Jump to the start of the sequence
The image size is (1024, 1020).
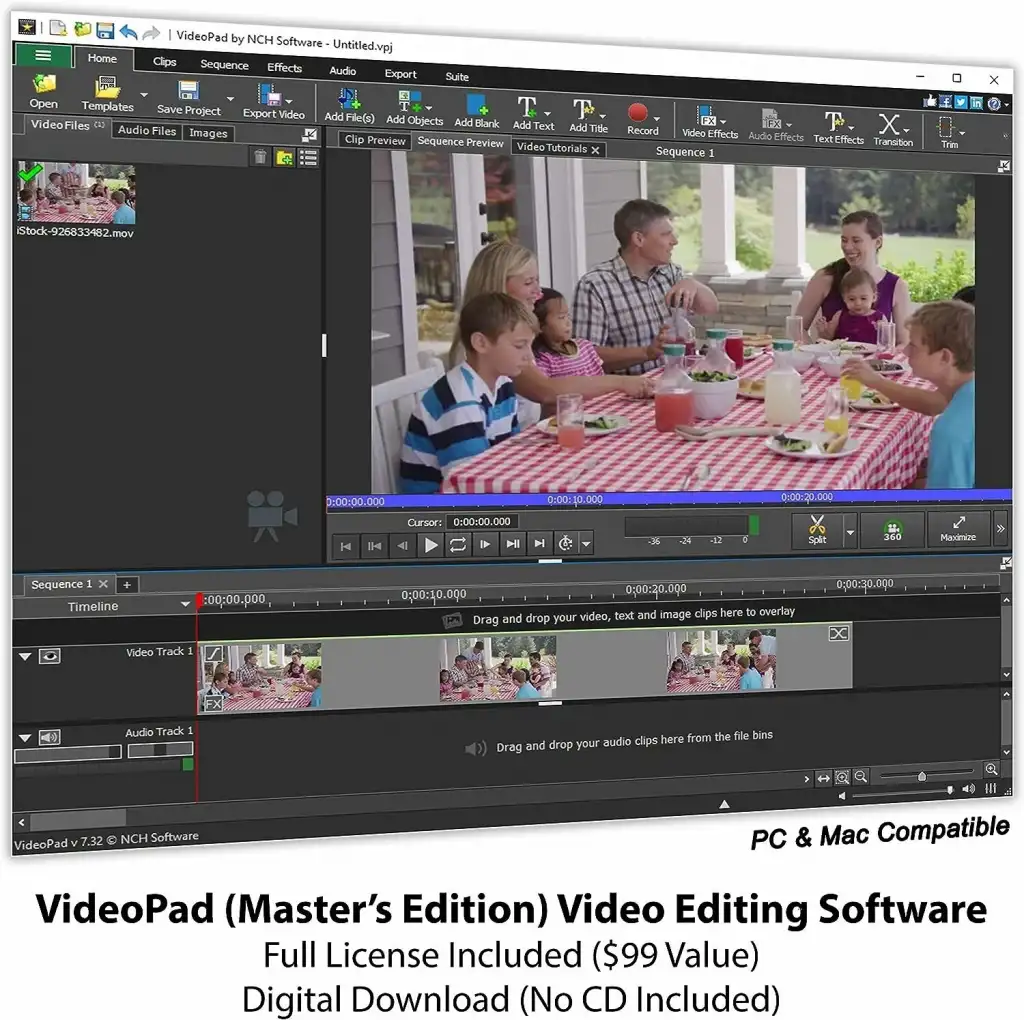tap(345, 546)
